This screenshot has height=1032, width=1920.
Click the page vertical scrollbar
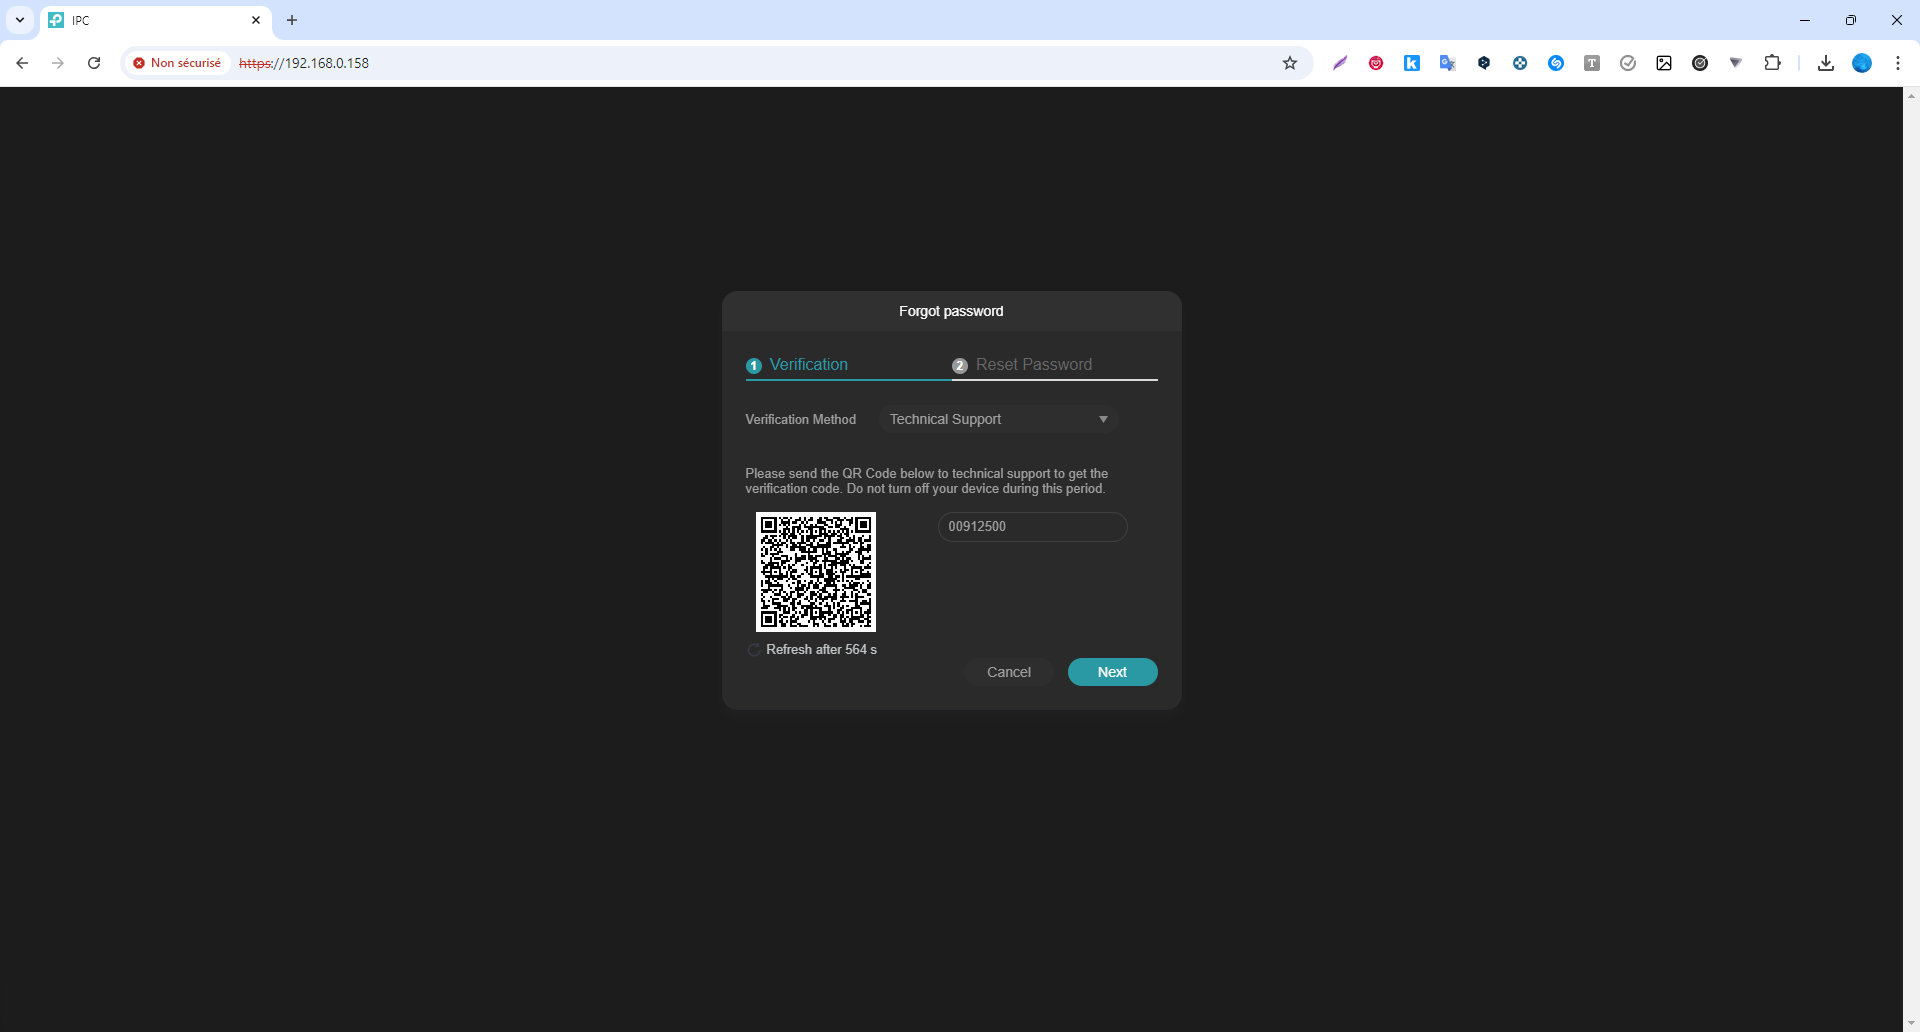pyautogui.click(x=1911, y=559)
